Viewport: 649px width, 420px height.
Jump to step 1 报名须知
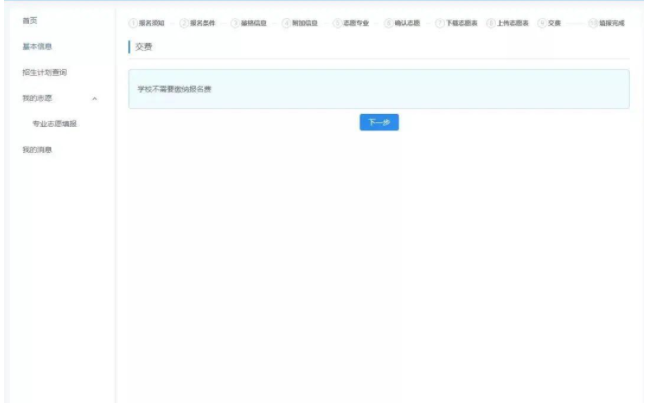tap(147, 23)
